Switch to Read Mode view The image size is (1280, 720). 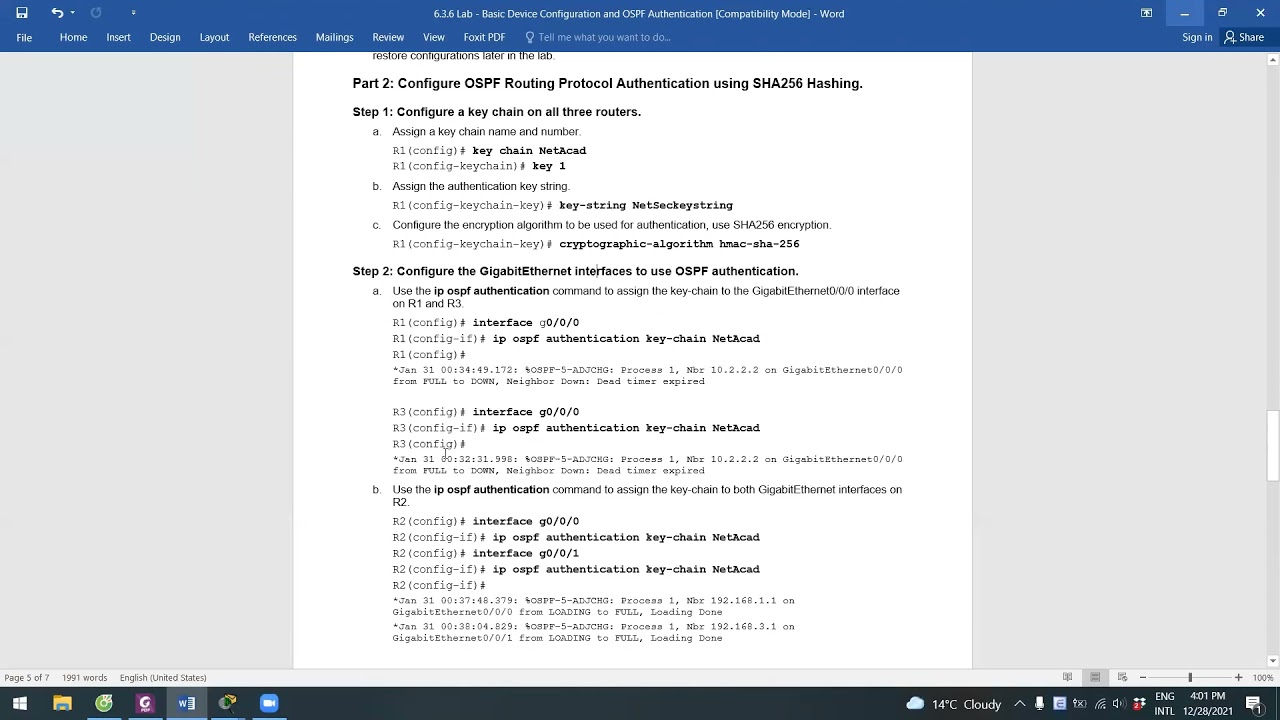click(x=1067, y=677)
